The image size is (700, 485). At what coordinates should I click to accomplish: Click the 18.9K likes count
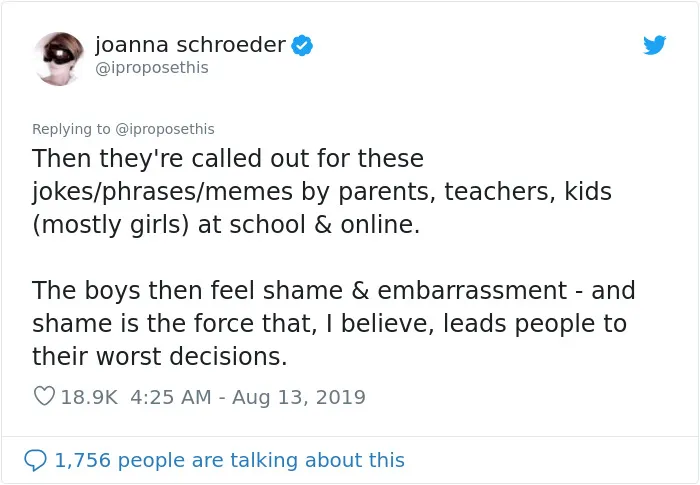point(89,397)
